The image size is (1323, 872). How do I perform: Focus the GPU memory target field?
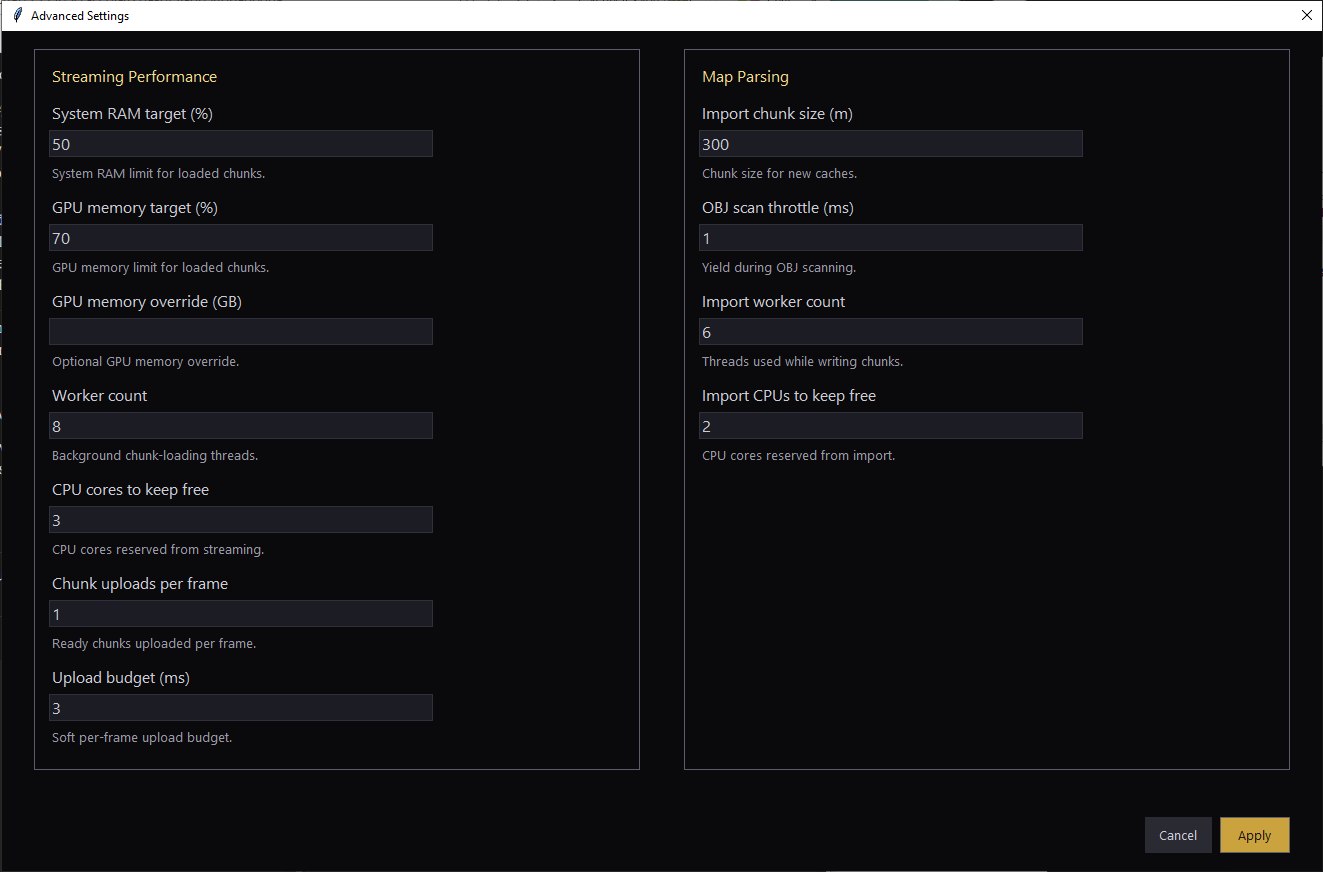pyautogui.click(x=241, y=238)
